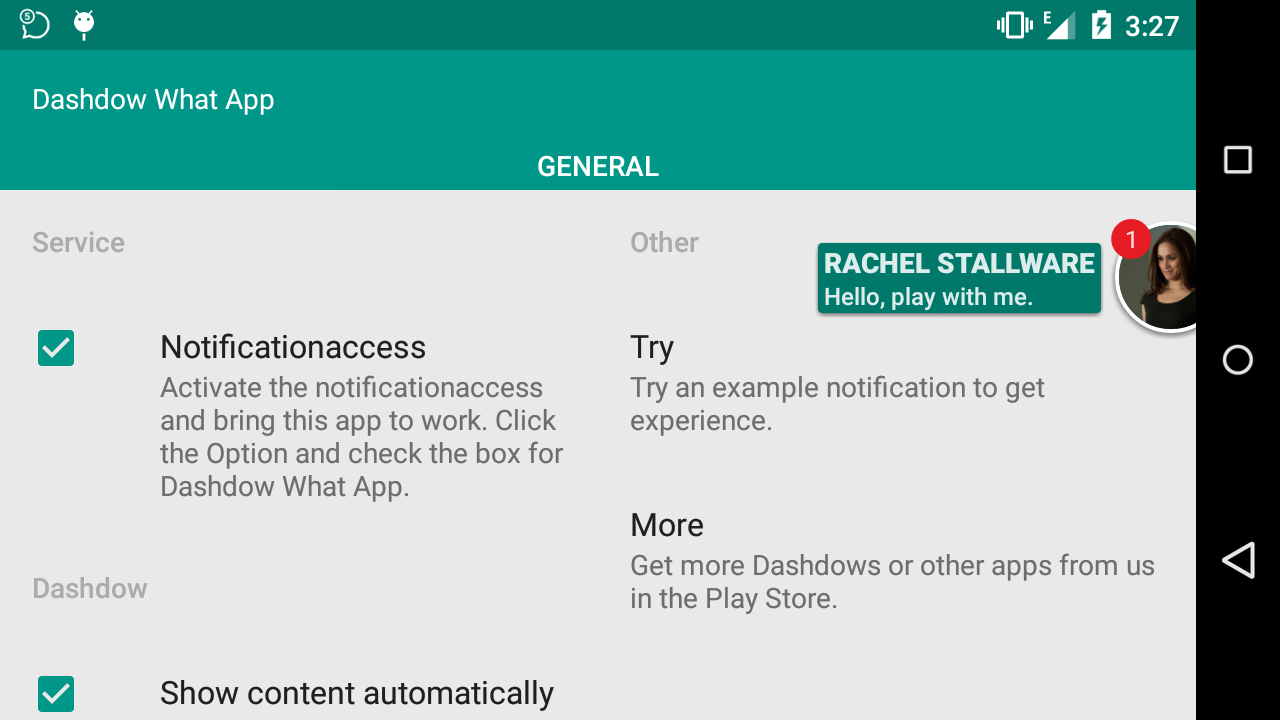Tap the red unread badge on avatar
This screenshot has width=1280, height=720.
pos(1131,239)
